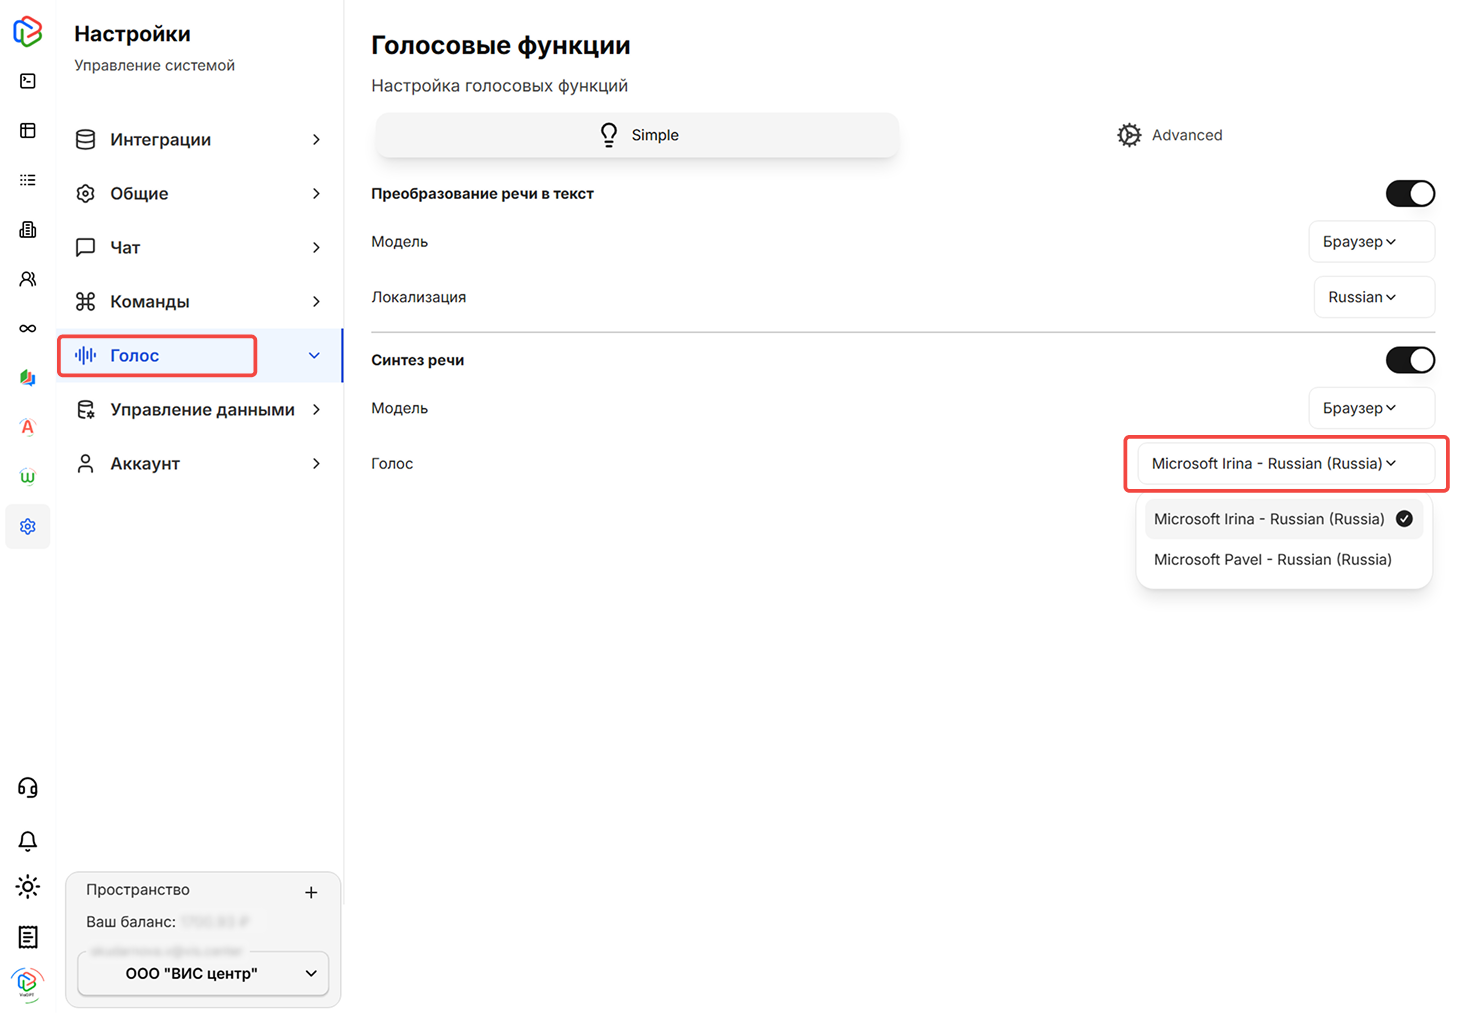Select Microsoft Pavel - Russian (Russia) voice
Image resolution: width=1463 pixels, height=1013 pixels.
coord(1272,559)
